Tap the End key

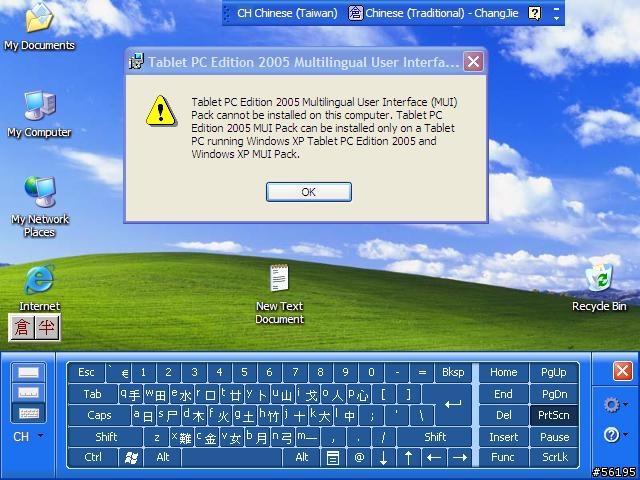click(x=503, y=394)
